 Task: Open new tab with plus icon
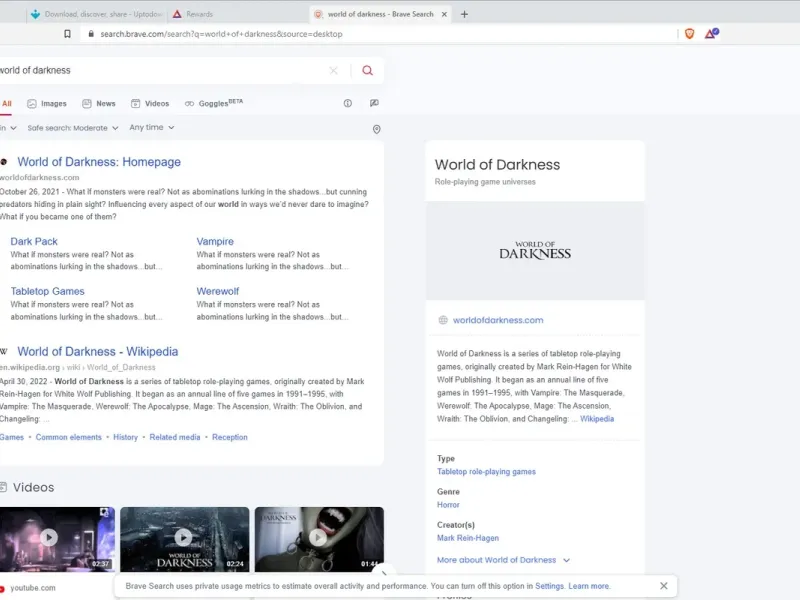(464, 14)
